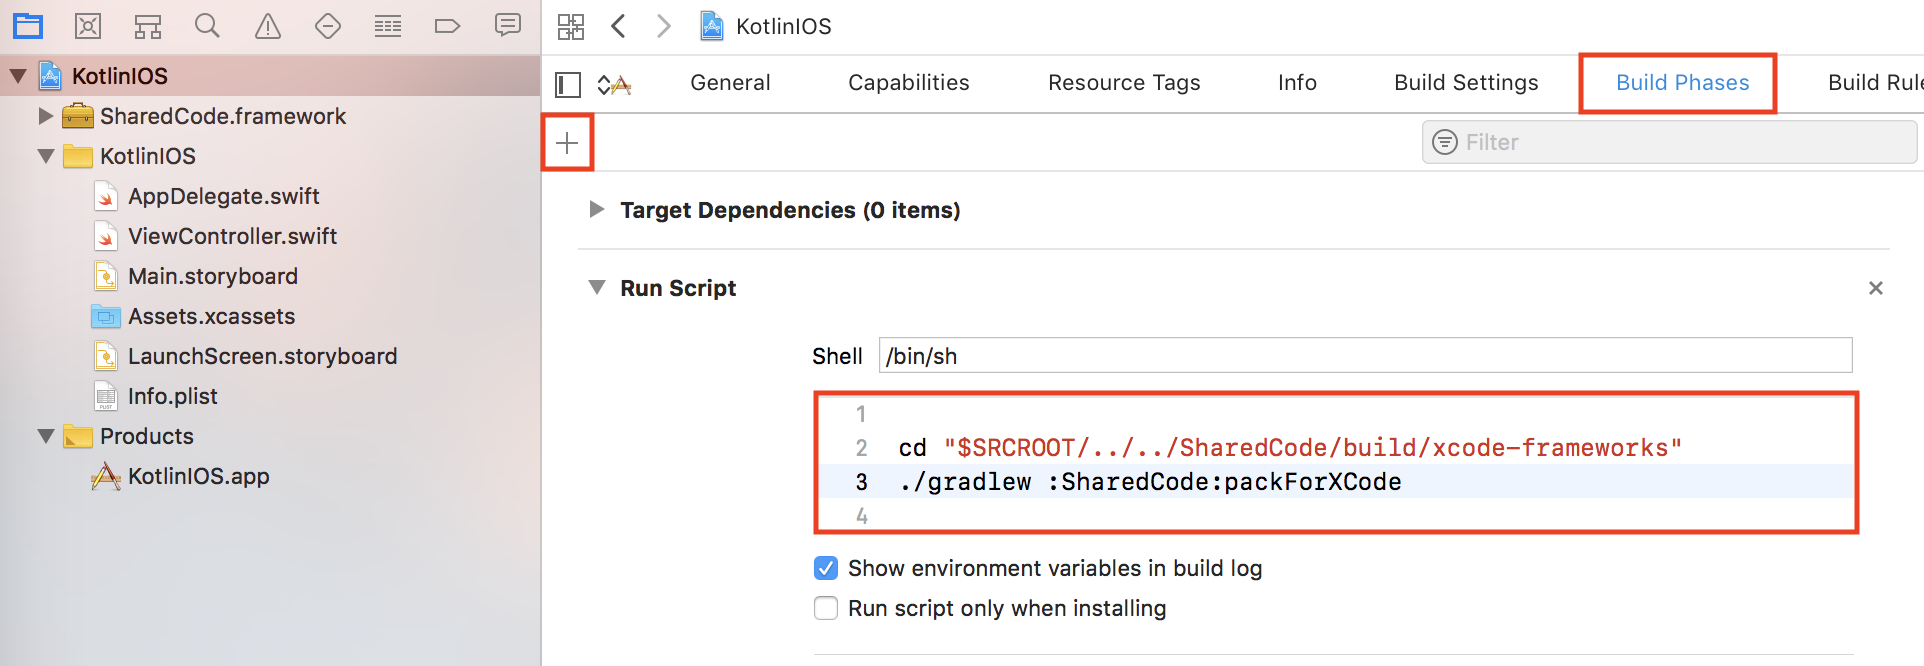This screenshot has width=1924, height=666.
Task: Switch to the Build Settings tab
Action: point(1466,83)
